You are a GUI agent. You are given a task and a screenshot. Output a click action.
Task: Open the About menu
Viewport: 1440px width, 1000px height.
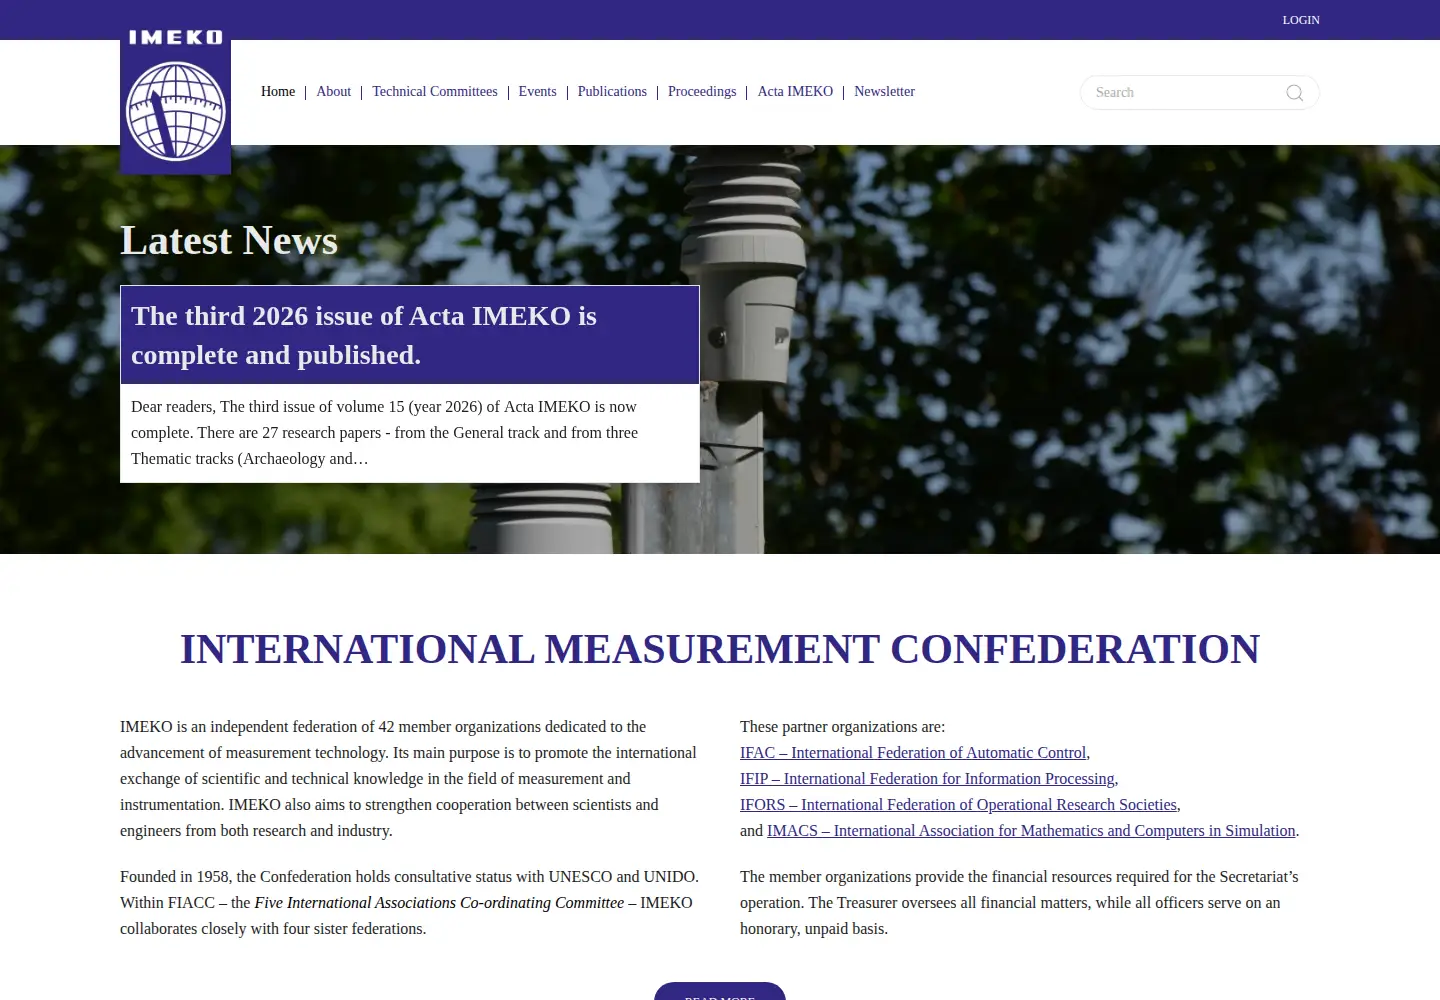333,91
